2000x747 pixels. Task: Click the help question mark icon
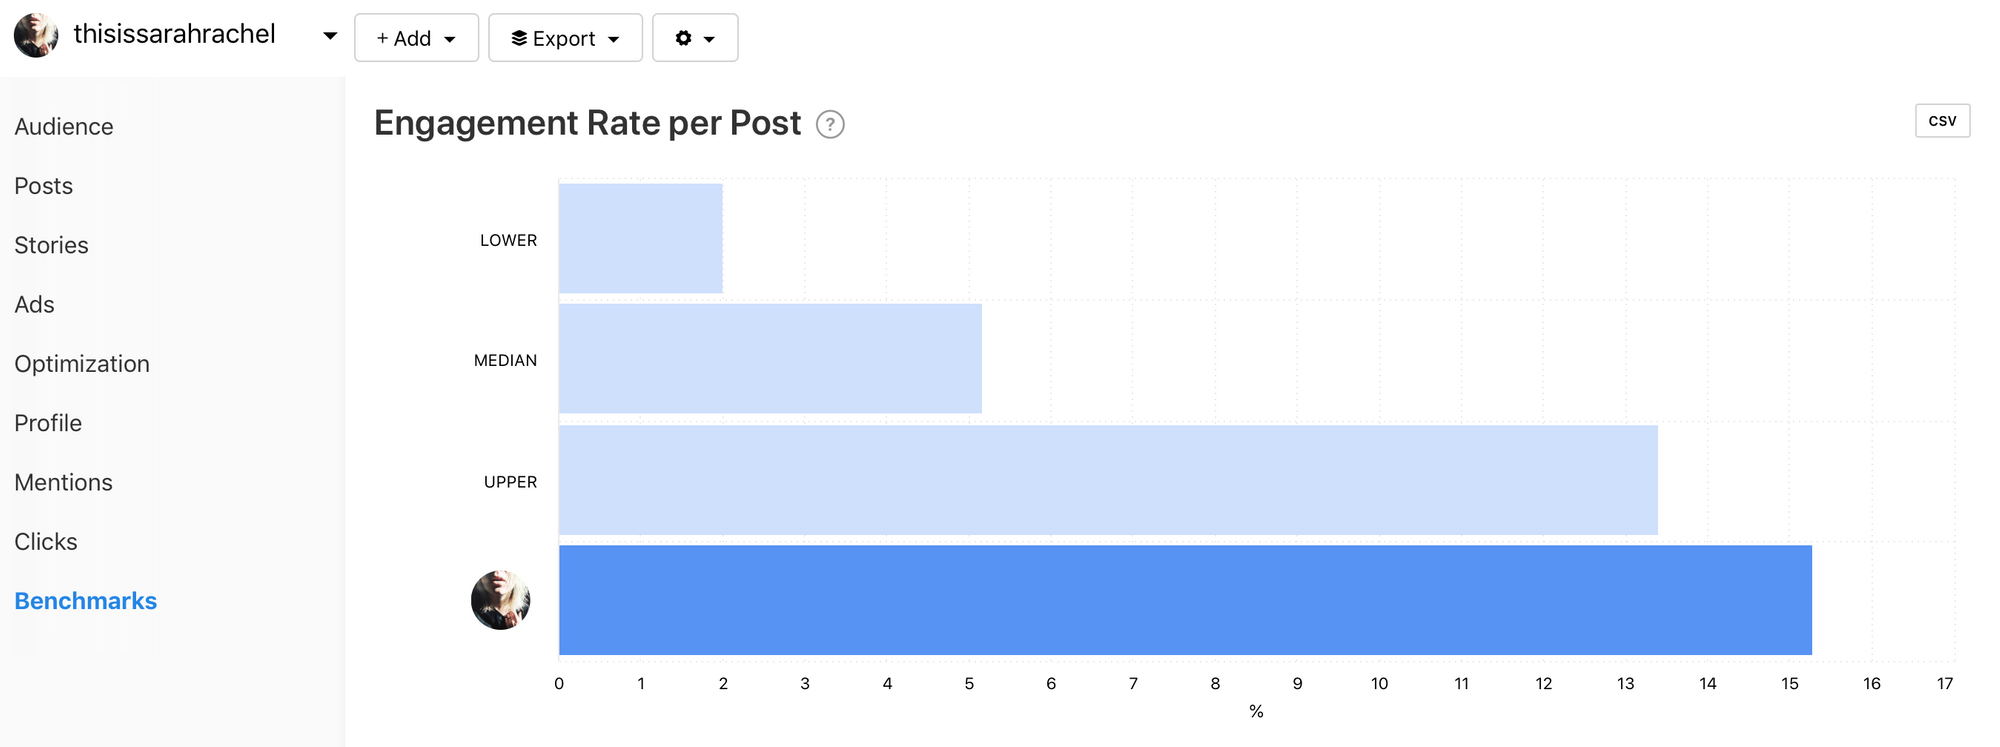click(x=830, y=124)
